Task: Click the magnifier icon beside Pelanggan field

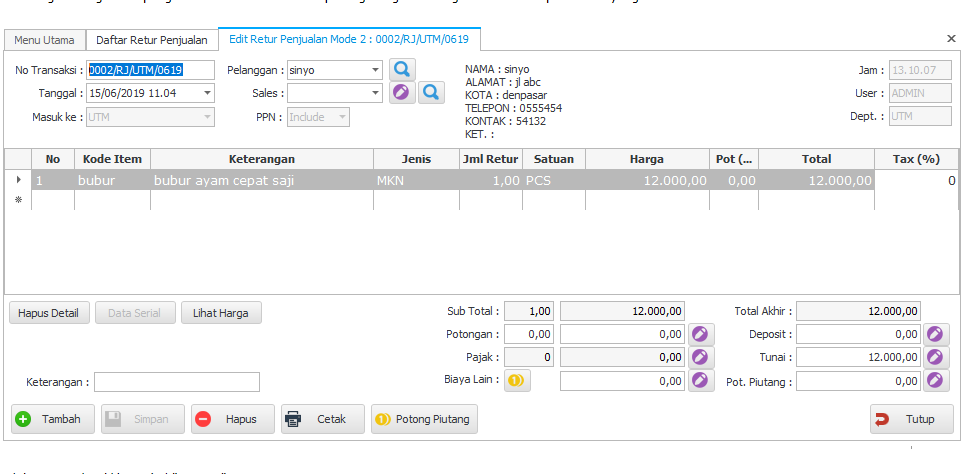Action: (x=401, y=70)
